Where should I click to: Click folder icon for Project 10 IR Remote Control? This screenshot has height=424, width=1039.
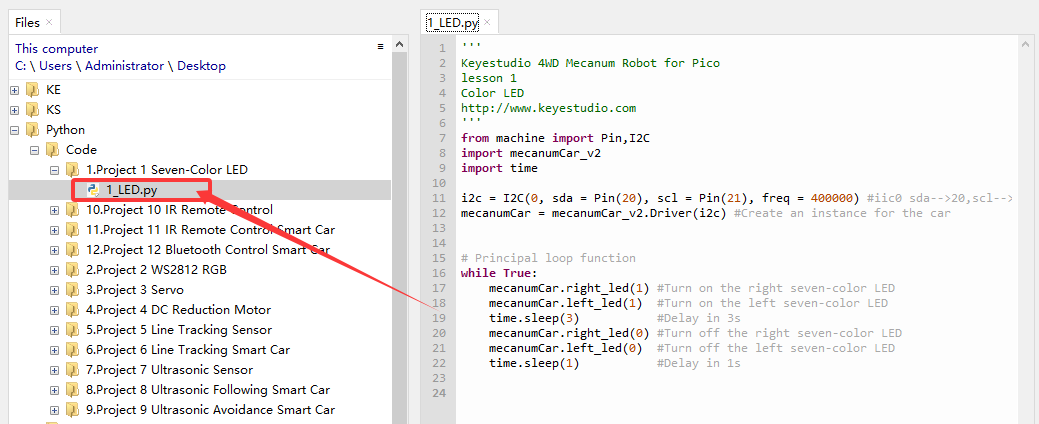coord(72,210)
